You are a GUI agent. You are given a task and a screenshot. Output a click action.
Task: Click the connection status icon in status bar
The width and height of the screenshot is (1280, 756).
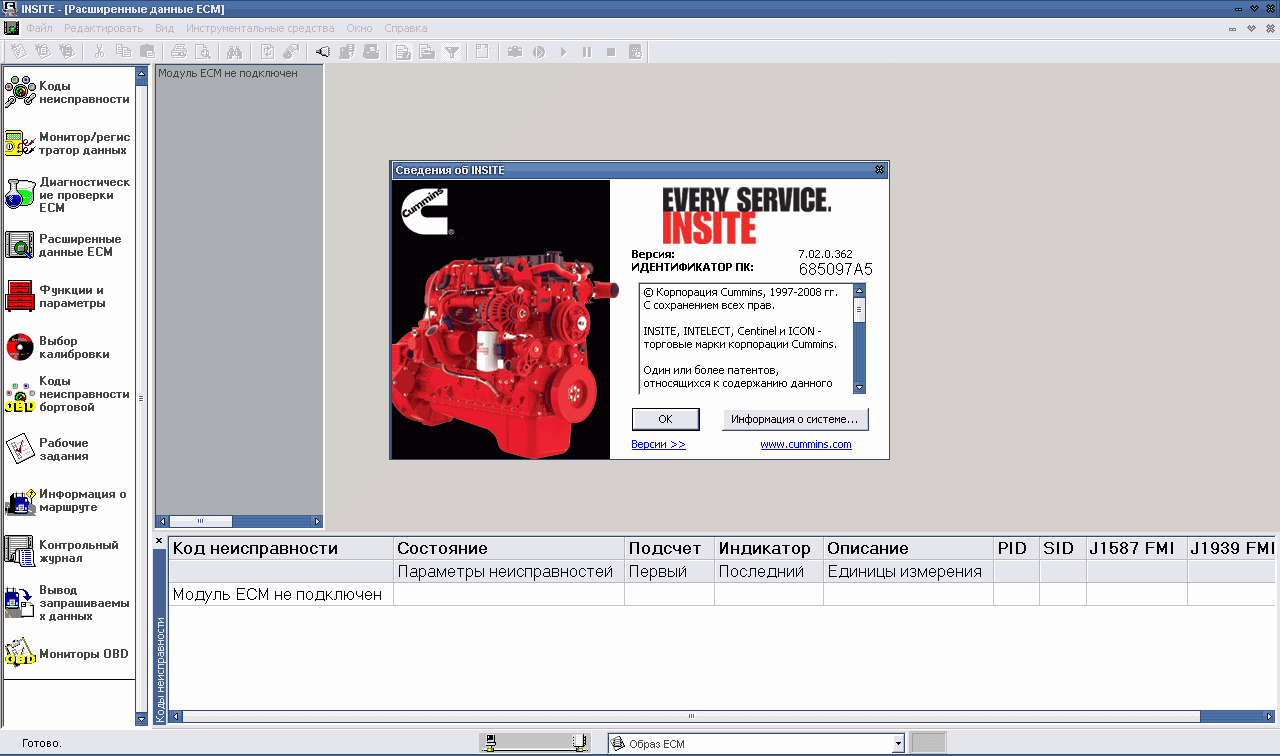click(x=535, y=743)
